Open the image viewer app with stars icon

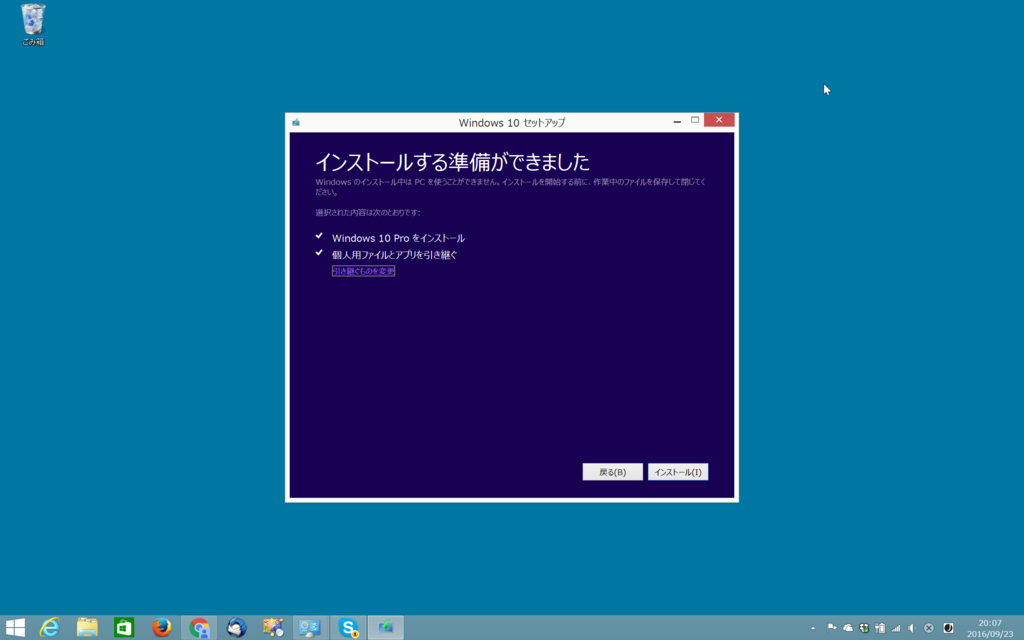coord(273,628)
